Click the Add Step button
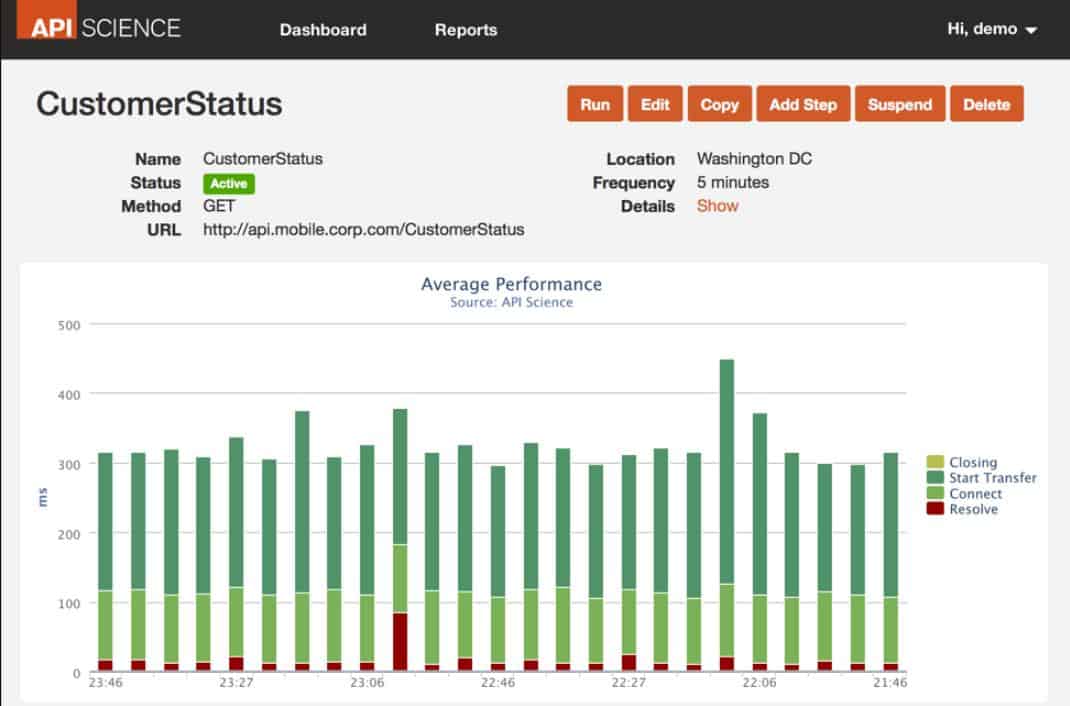Screen dimensions: 1070x706 (x=803, y=104)
